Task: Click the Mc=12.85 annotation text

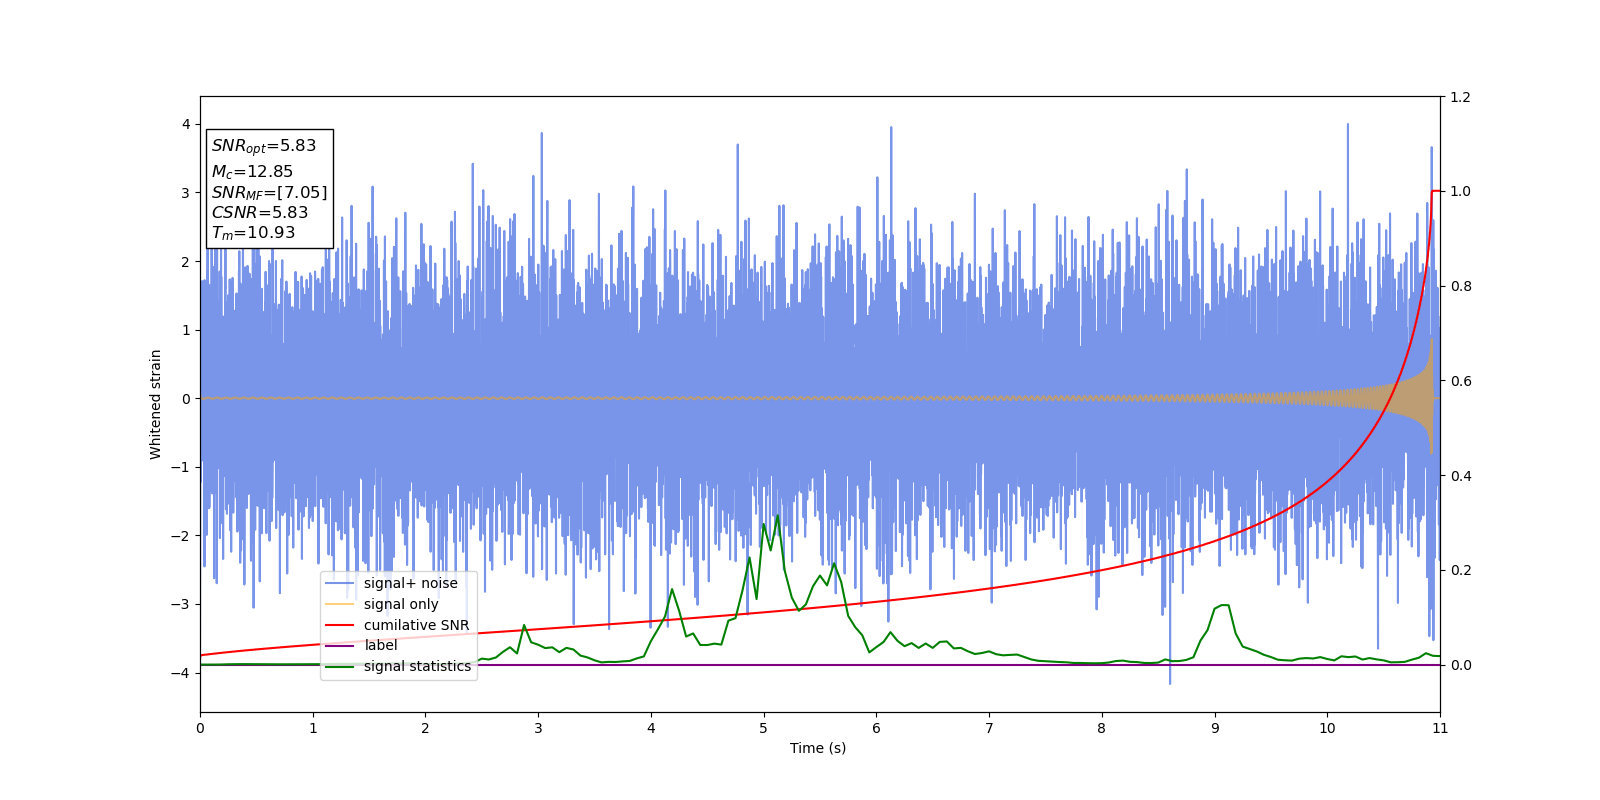Action: pos(252,171)
